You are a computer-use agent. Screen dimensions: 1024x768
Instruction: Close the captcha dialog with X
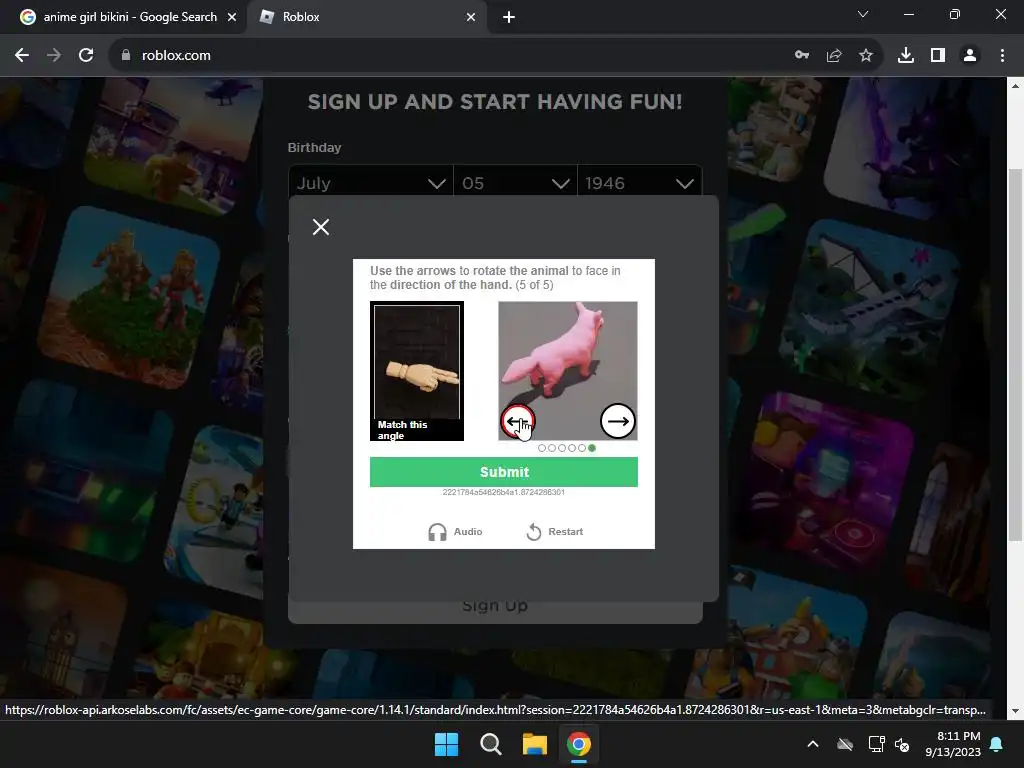pos(321,227)
